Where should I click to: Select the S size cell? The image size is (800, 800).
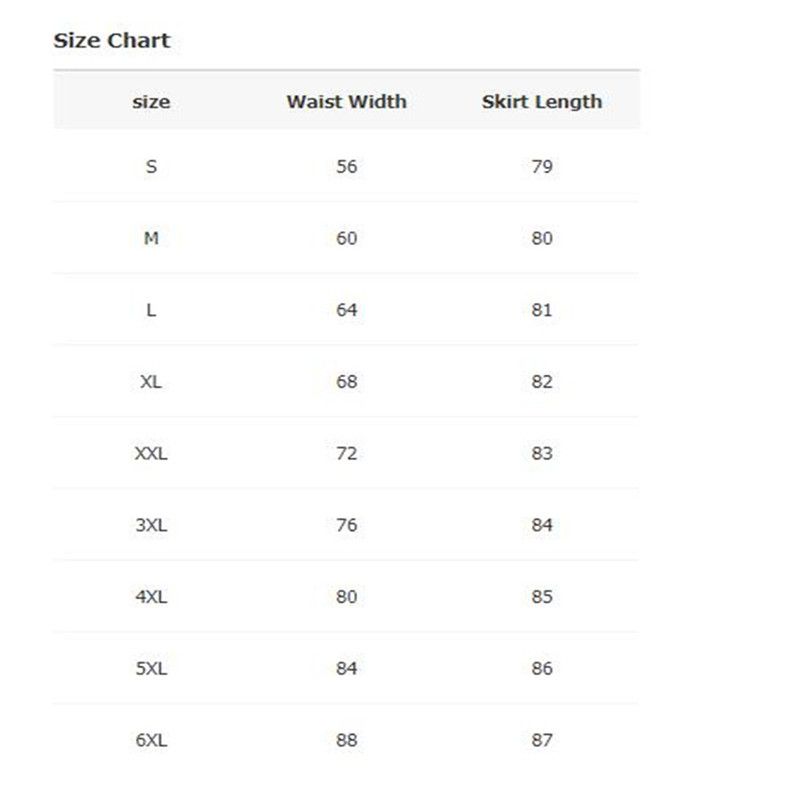(151, 167)
